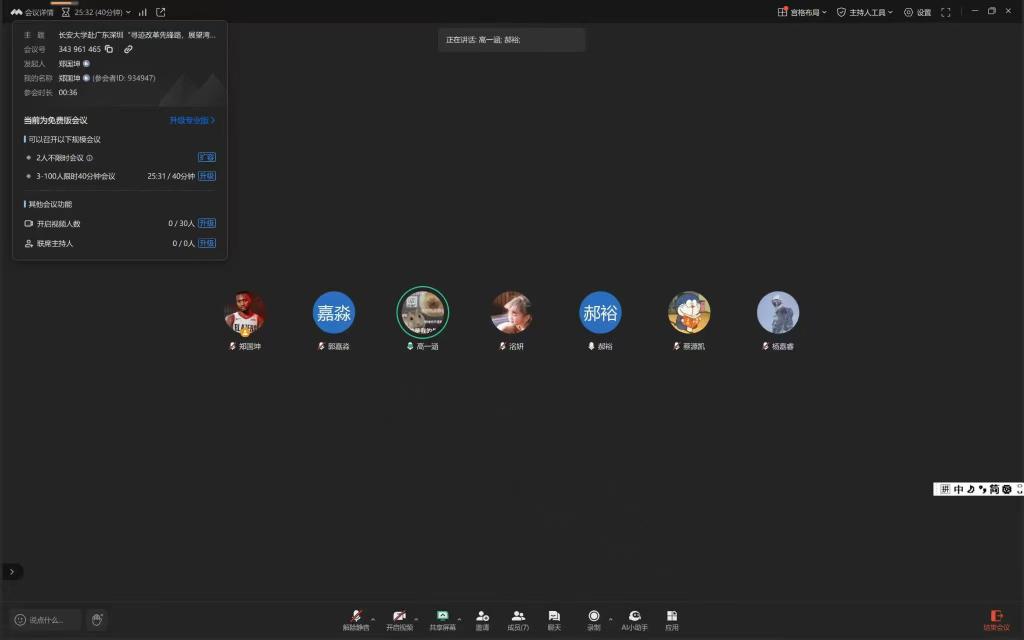The width and height of the screenshot is (1024, 640).
Task: Open the 聊天 chat panel
Action: coord(554,620)
